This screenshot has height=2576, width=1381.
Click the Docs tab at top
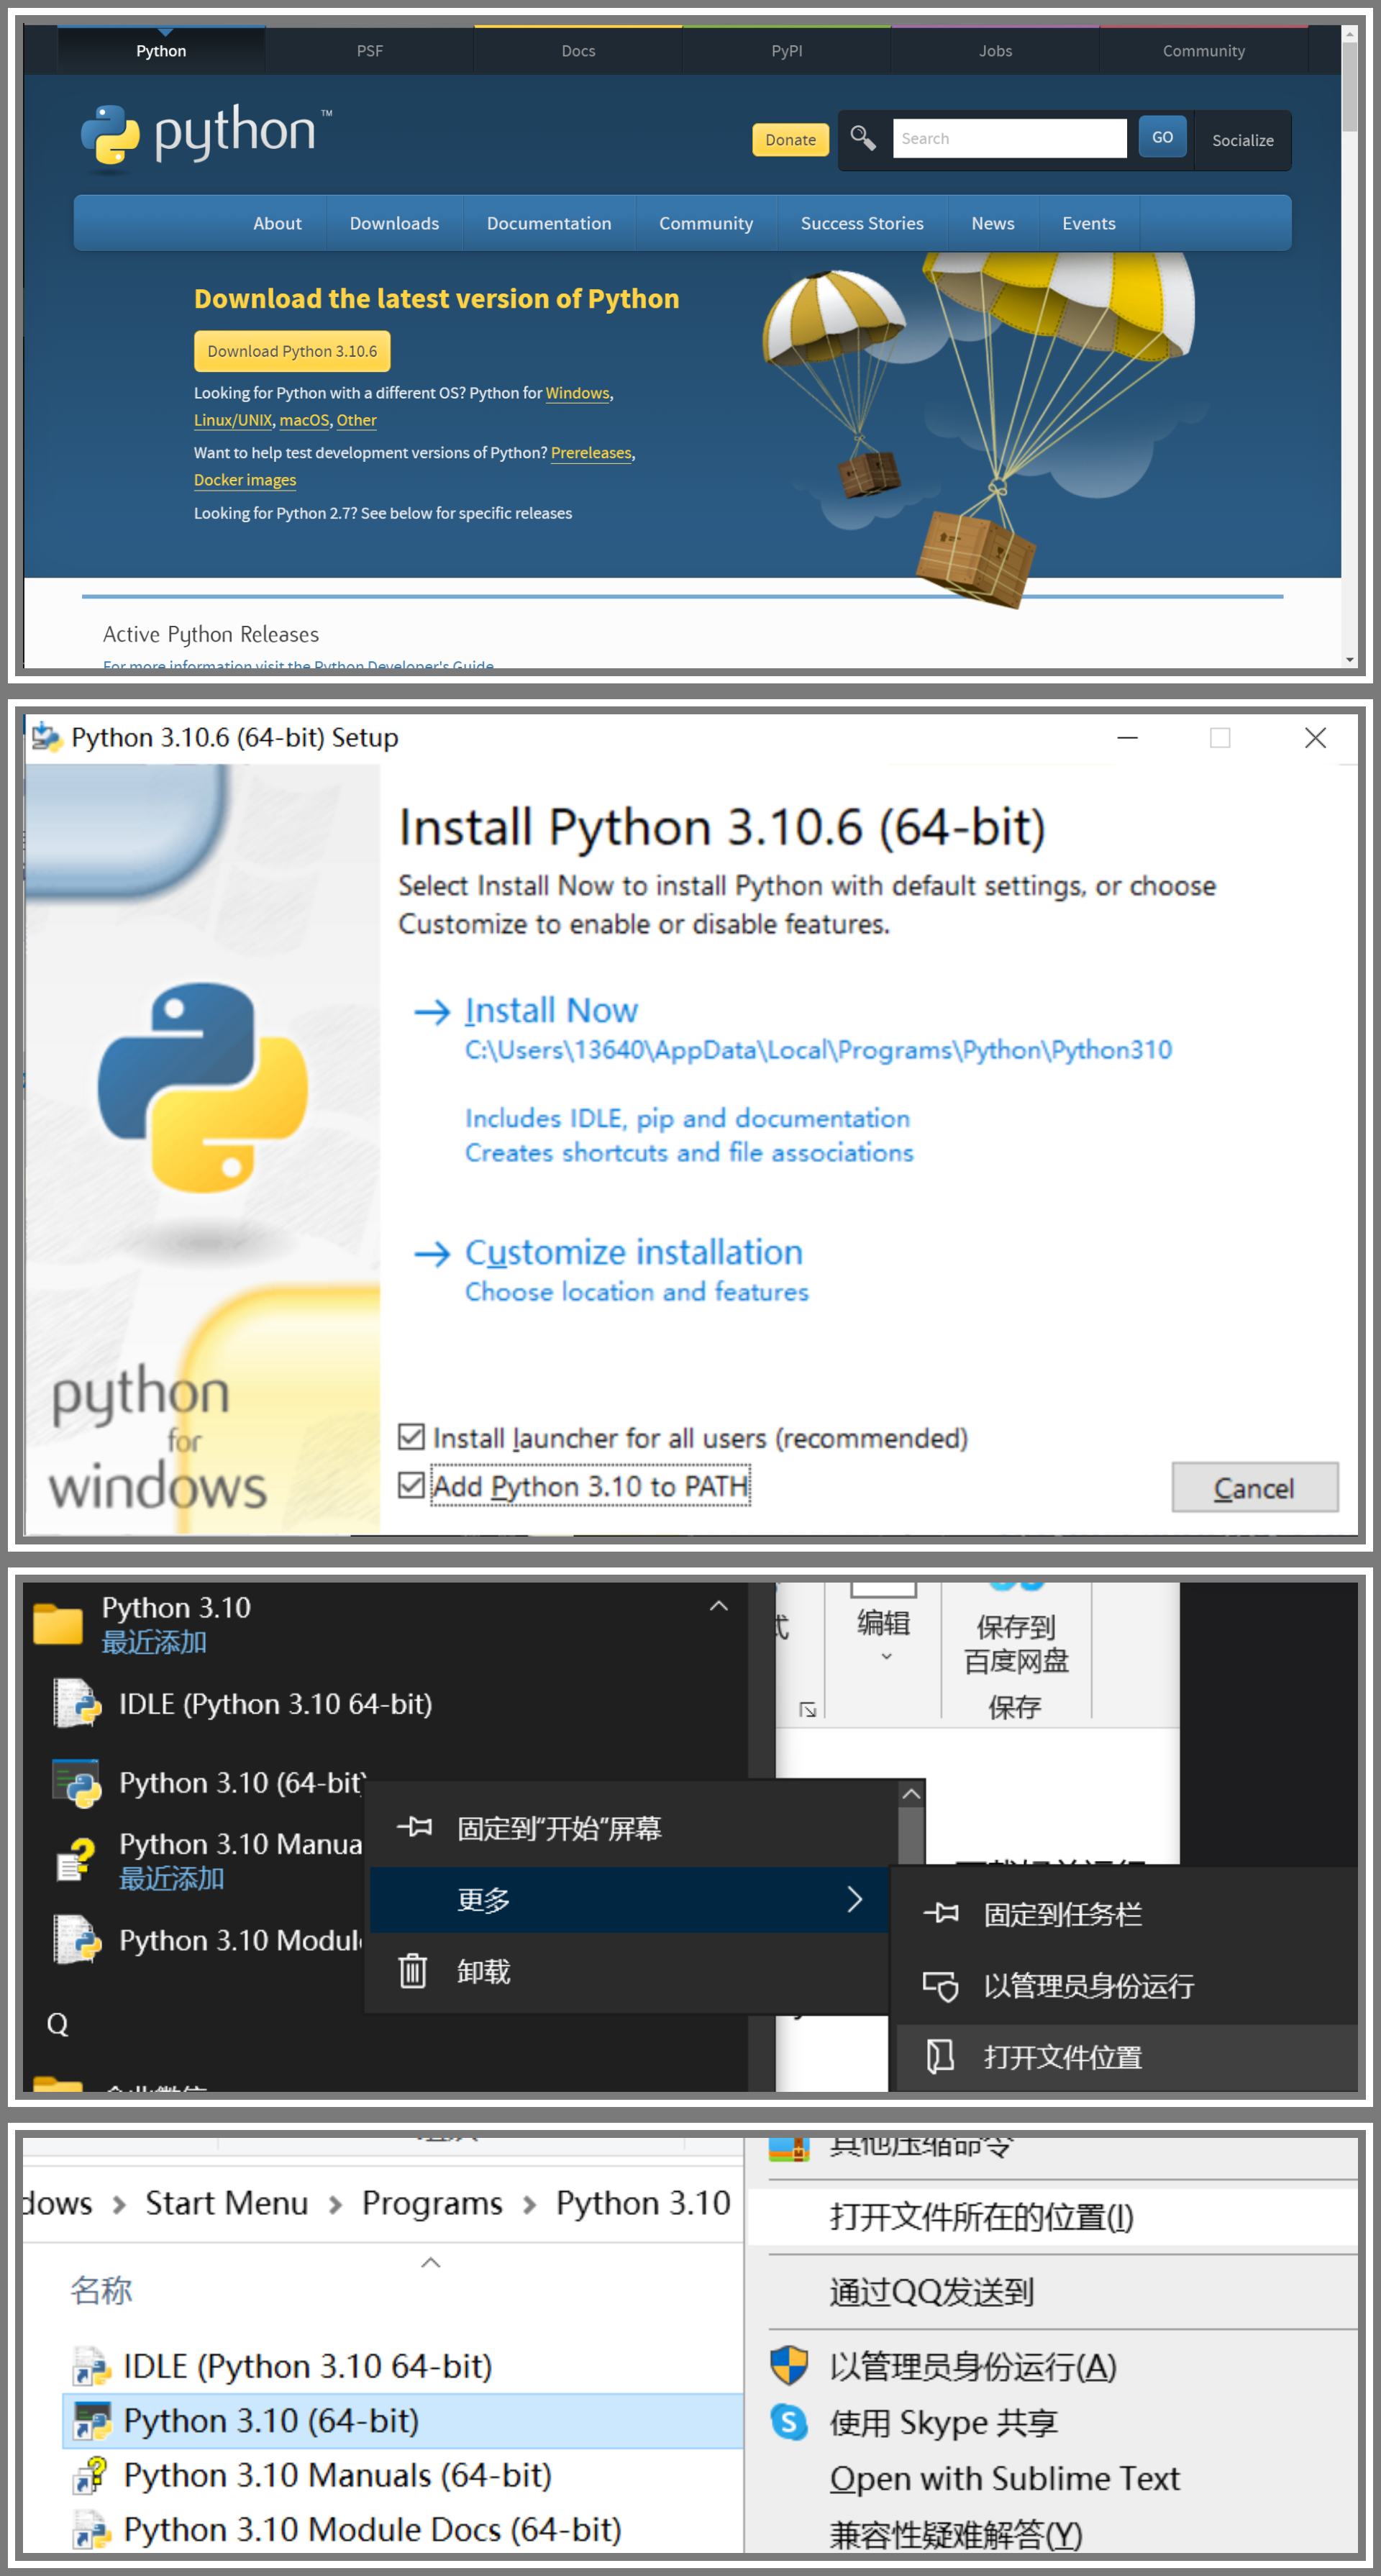[x=578, y=51]
